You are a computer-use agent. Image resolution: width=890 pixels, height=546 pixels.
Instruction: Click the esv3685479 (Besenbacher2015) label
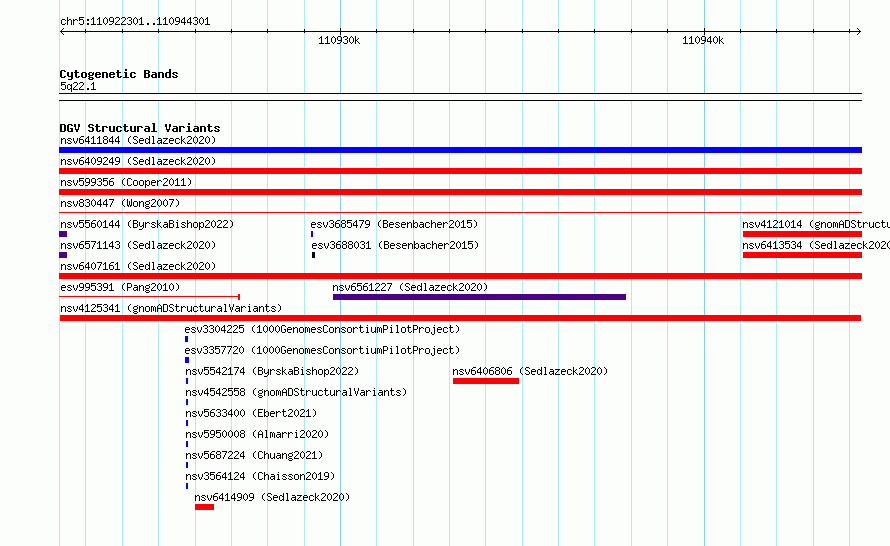pyautogui.click(x=394, y=224)
